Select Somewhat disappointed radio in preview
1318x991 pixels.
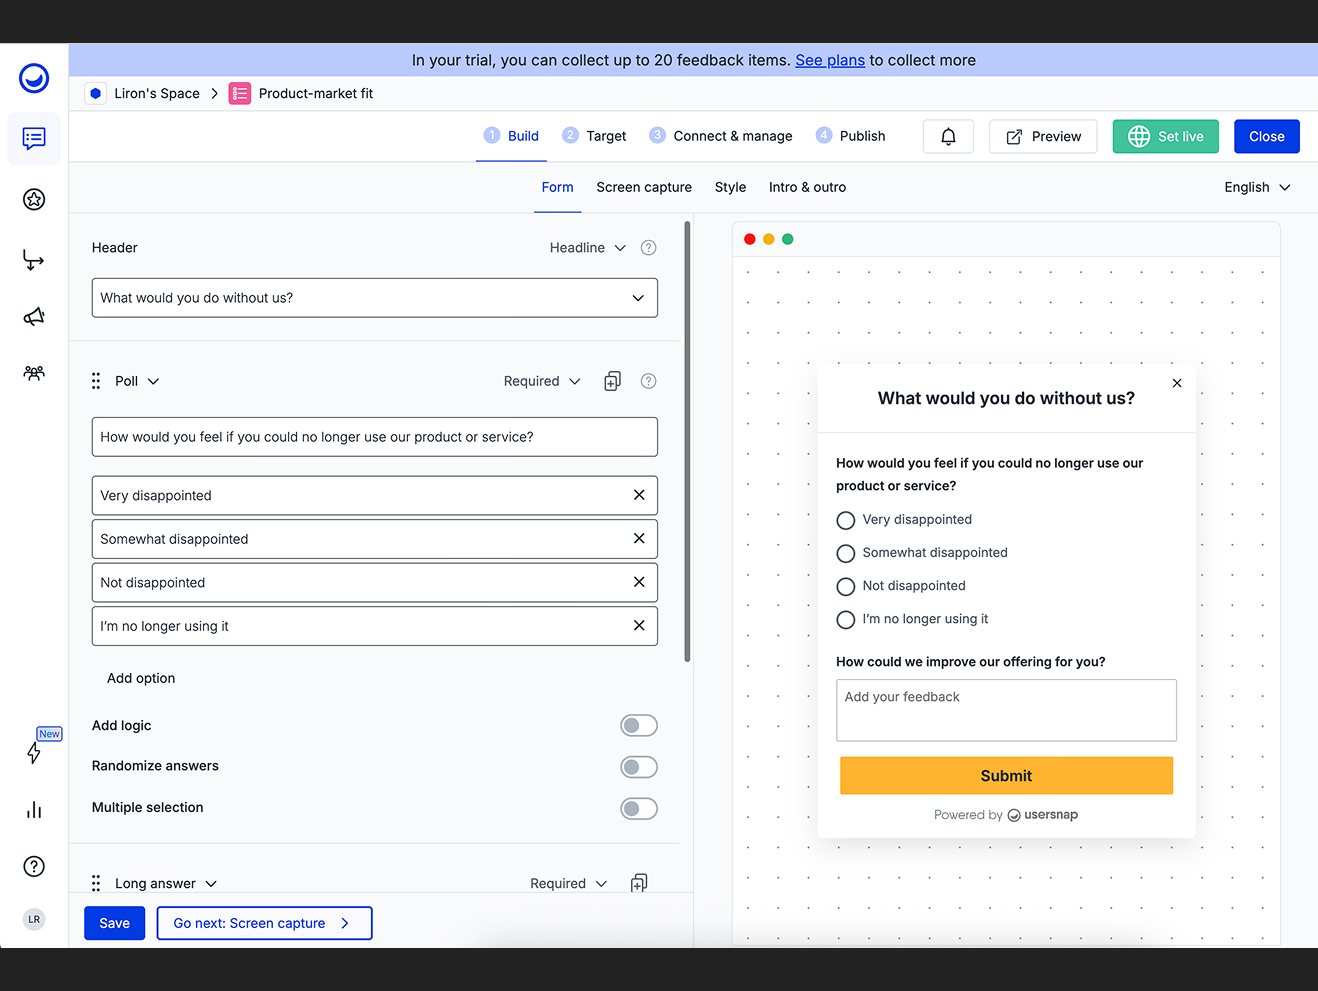click(x=846, y=553)
